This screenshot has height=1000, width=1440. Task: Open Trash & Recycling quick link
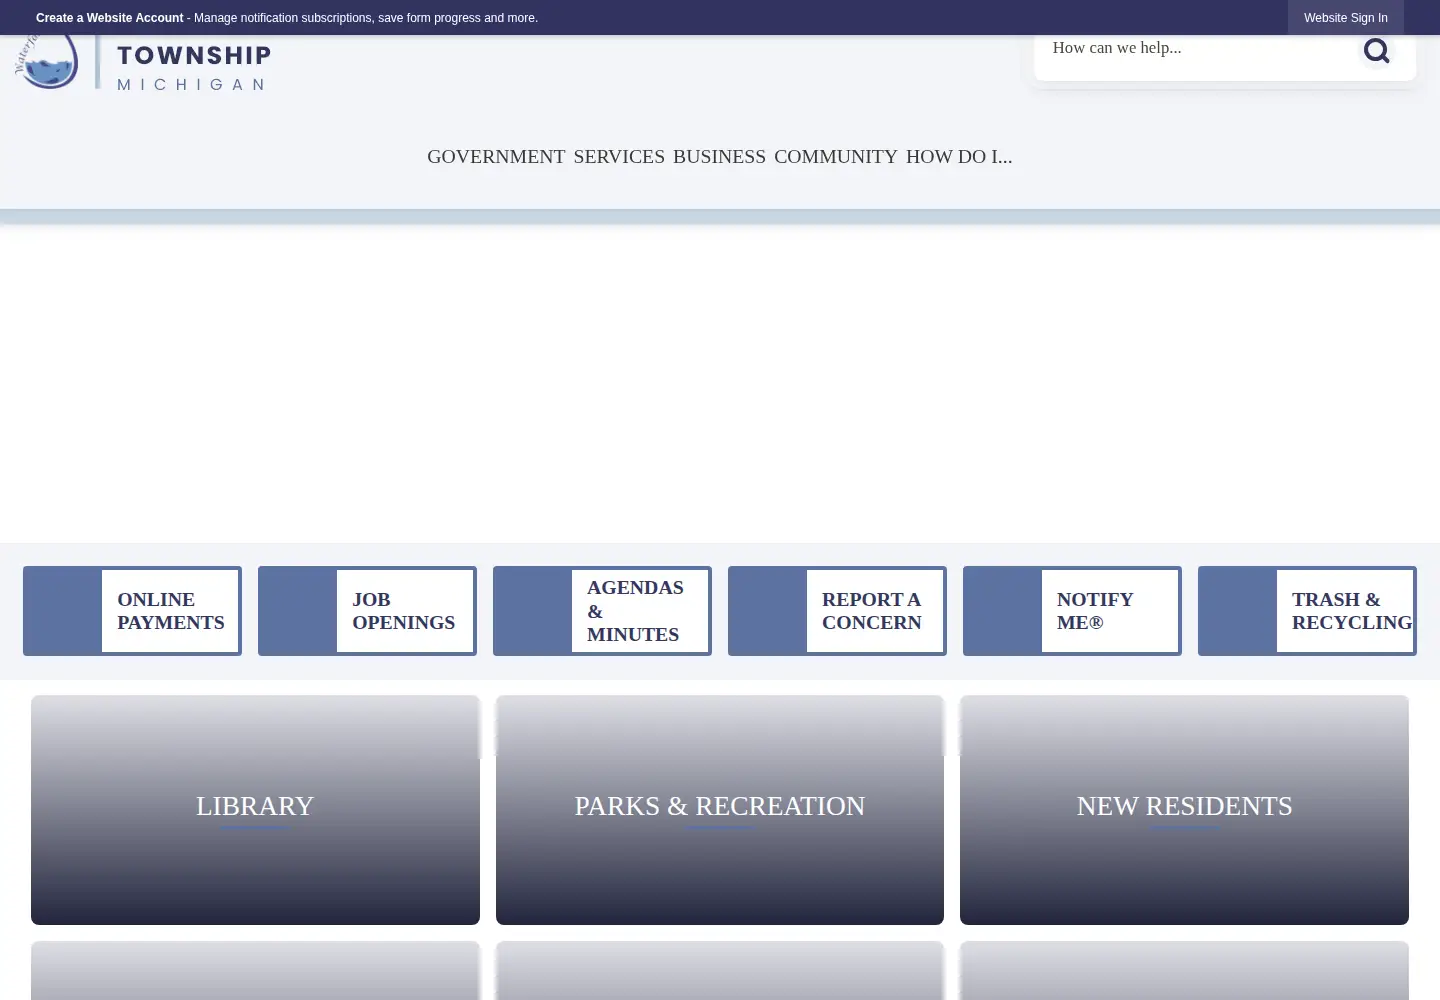(1307, 611)
